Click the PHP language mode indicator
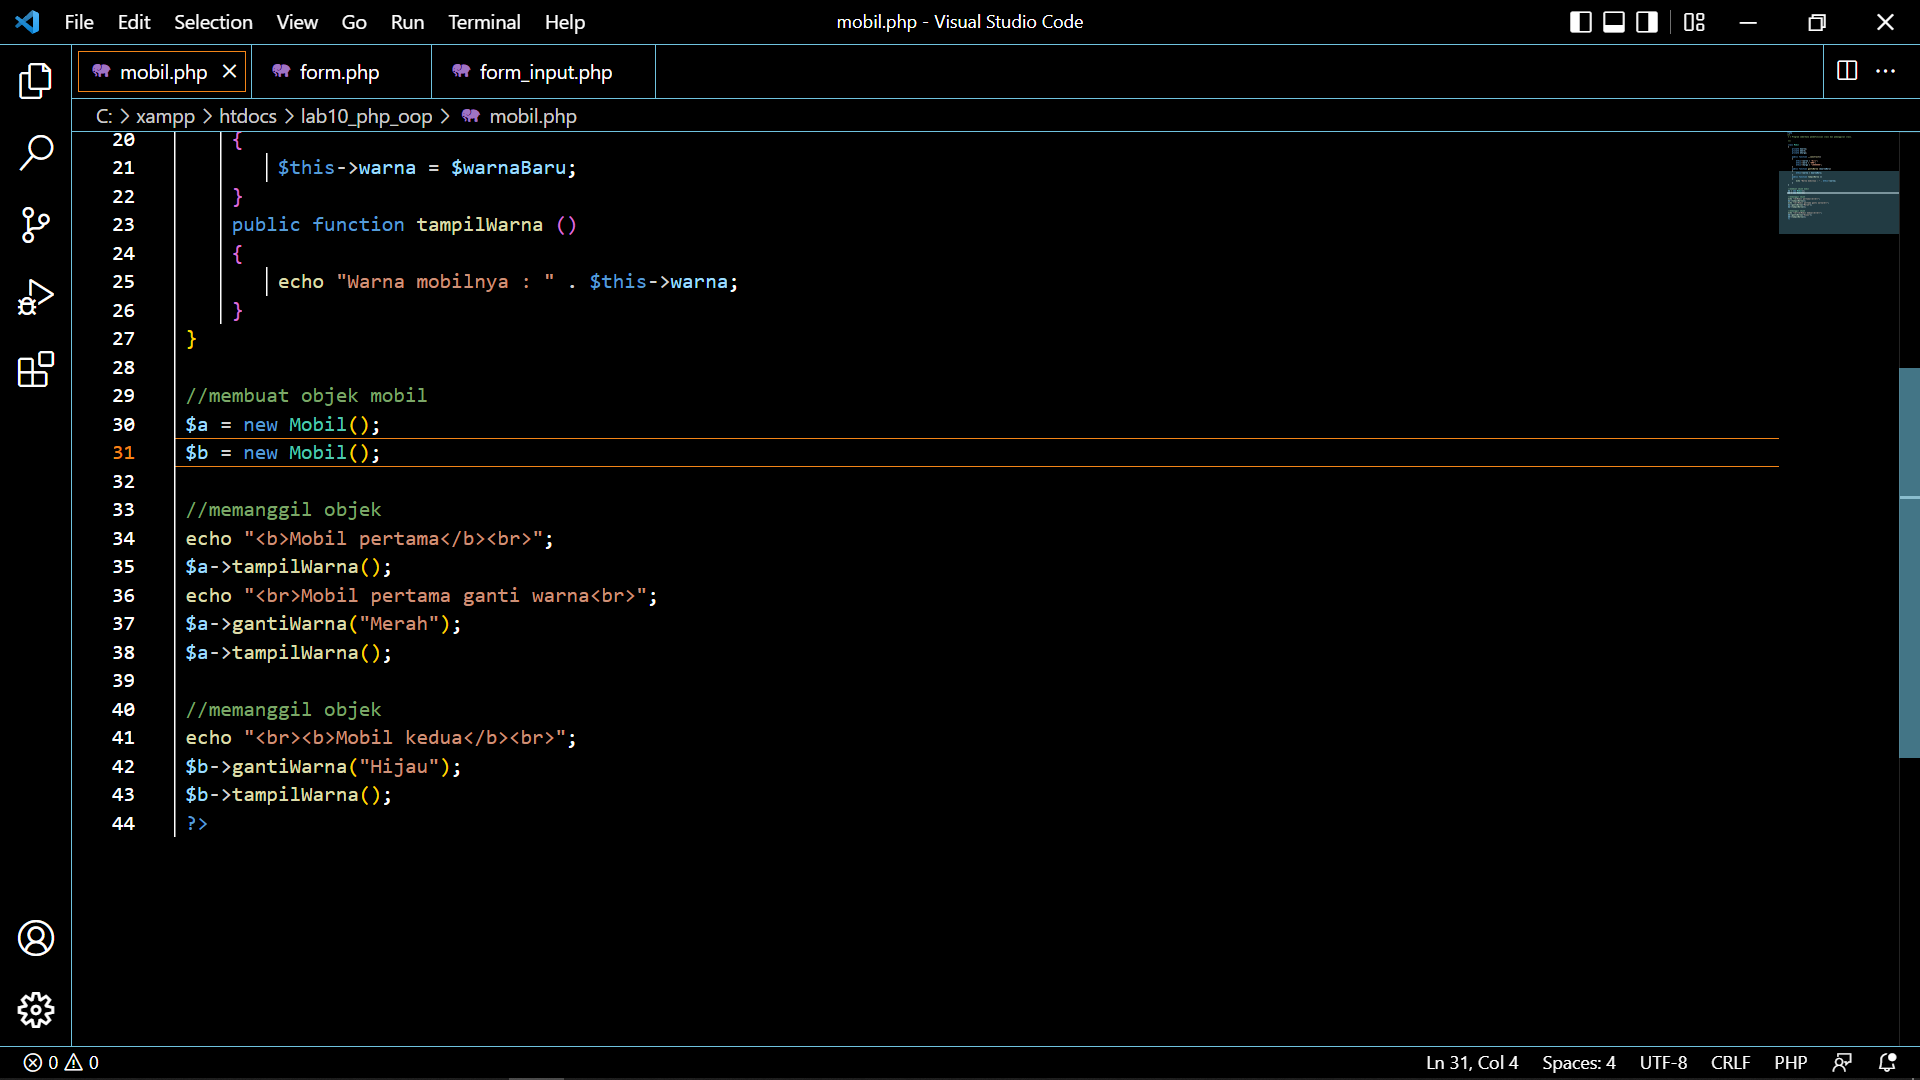Screen dimensions: 1920x1080 pyautogui.click(x=1791, y=1062)
